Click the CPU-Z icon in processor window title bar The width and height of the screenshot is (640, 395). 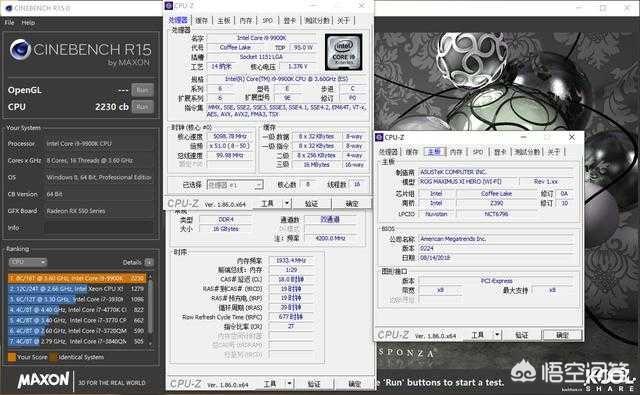pos(169,5)
